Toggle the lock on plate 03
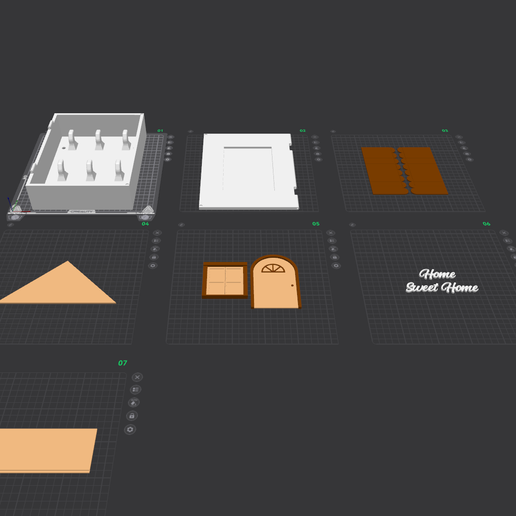 coord(467,154)
